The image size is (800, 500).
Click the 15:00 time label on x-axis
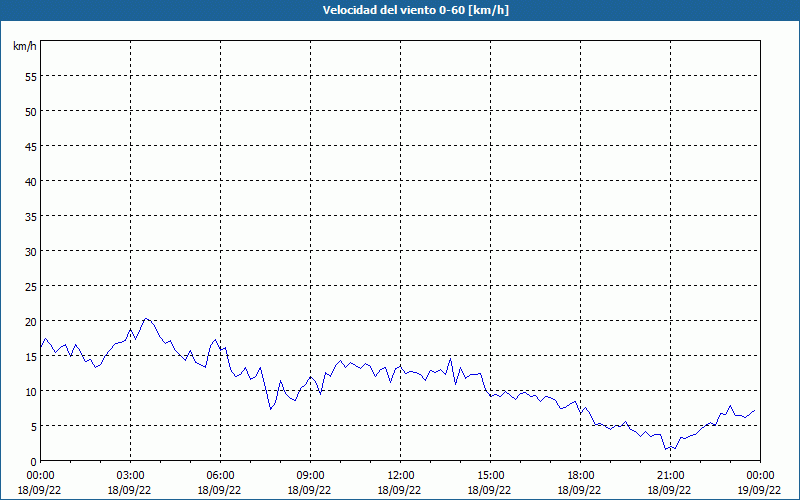490,476
